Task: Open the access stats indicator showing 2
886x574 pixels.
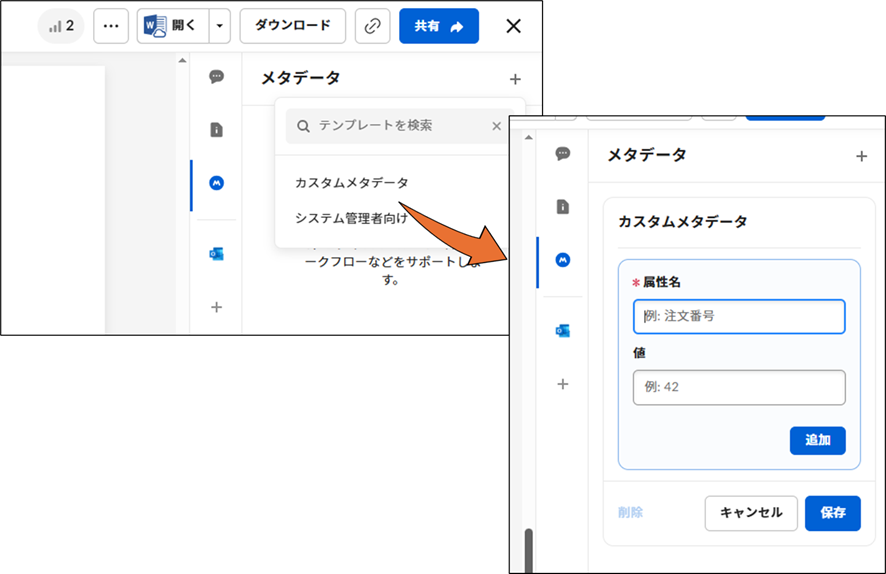Action: click(x=61, y=26)
